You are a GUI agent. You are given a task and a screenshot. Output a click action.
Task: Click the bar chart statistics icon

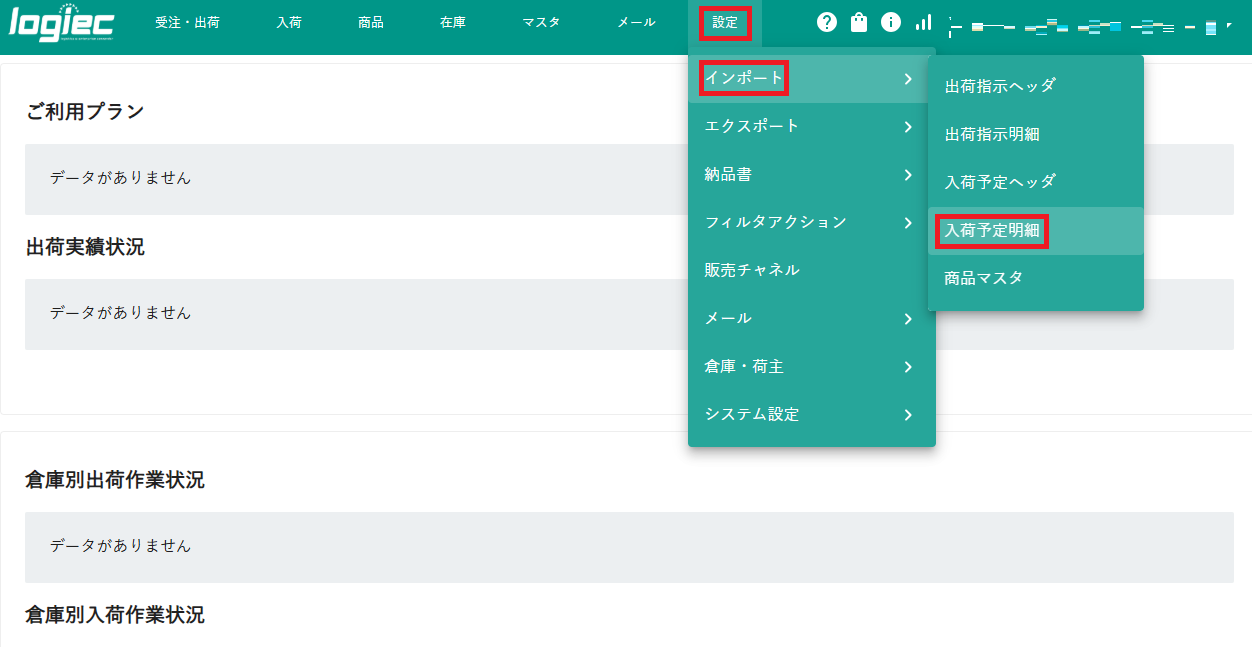coord(922,21)
